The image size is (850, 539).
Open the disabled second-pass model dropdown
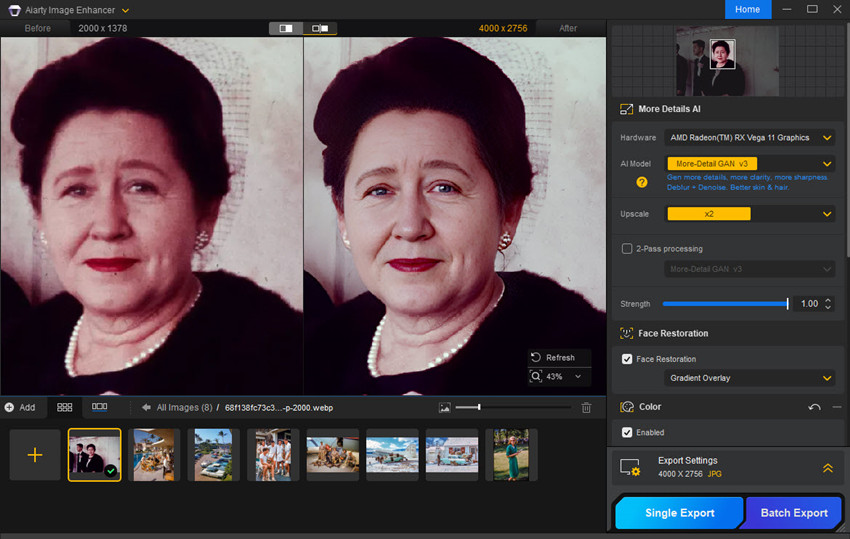[749, 269]
